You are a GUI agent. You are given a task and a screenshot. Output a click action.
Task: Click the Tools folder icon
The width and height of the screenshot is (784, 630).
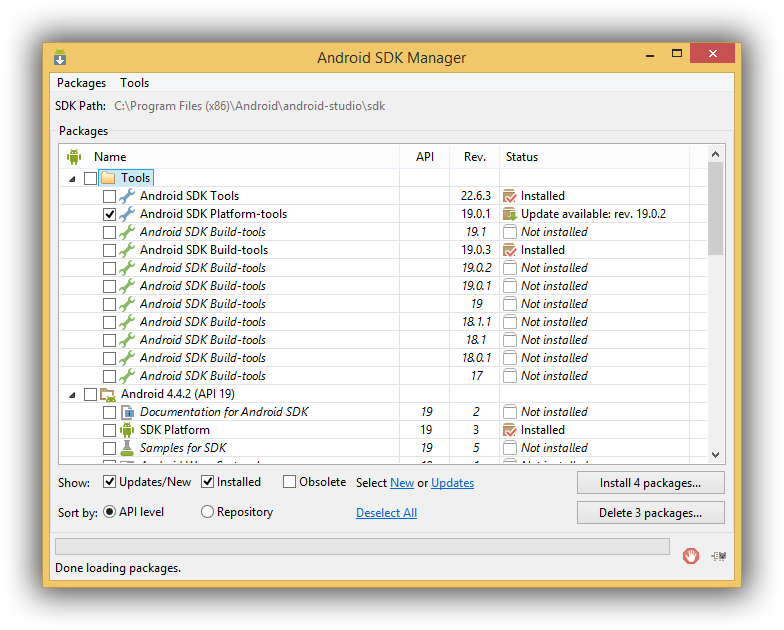108,178
